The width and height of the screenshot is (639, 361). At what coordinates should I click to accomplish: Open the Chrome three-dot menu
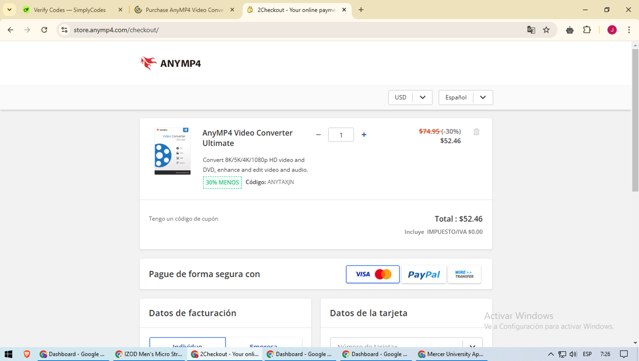pyautogui.click(x=629, y=30)
